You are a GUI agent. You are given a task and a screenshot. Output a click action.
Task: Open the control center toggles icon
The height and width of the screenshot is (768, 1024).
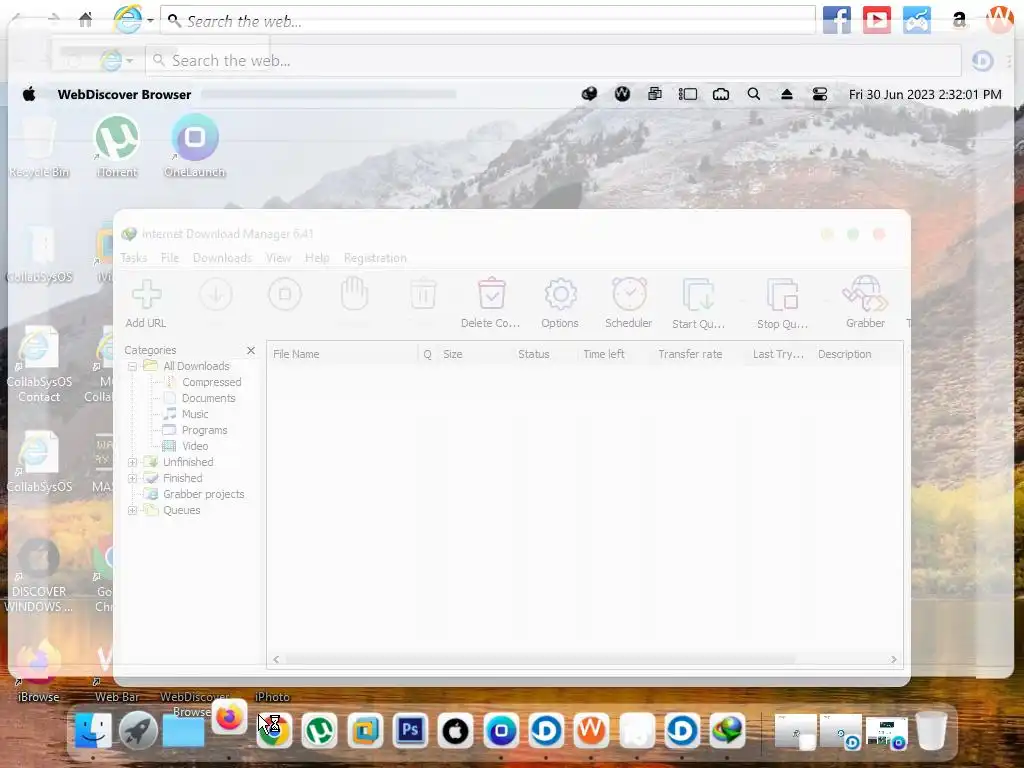point(820,94)
